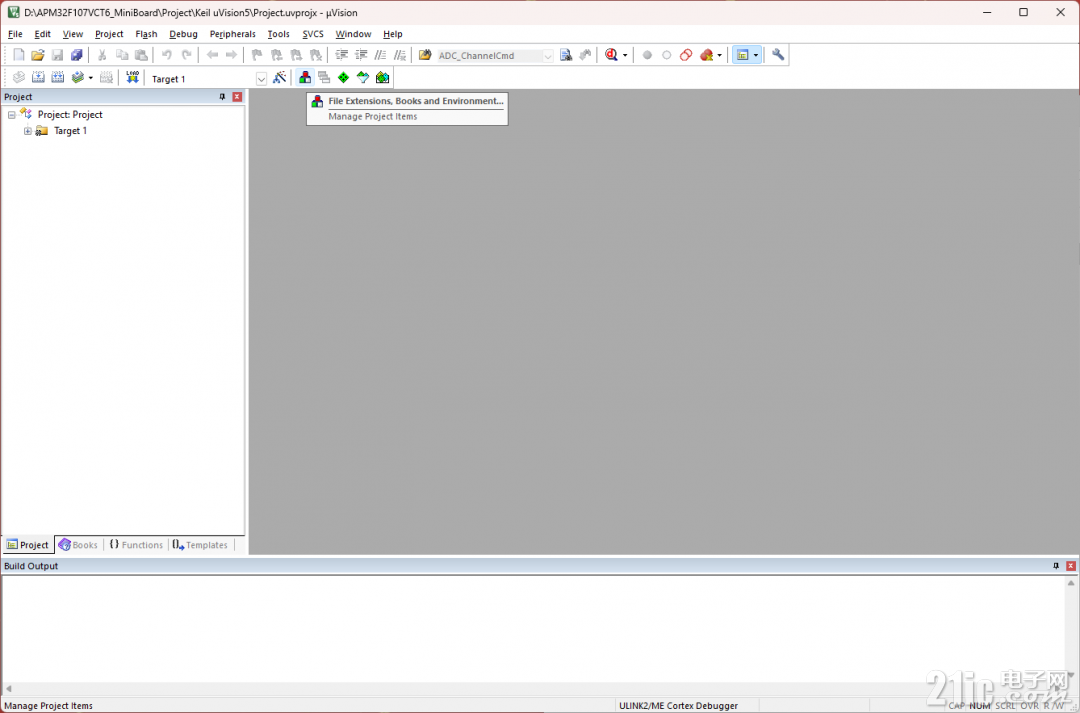Open the Peripherals menu
The image size is (1080, 713).
233,34
